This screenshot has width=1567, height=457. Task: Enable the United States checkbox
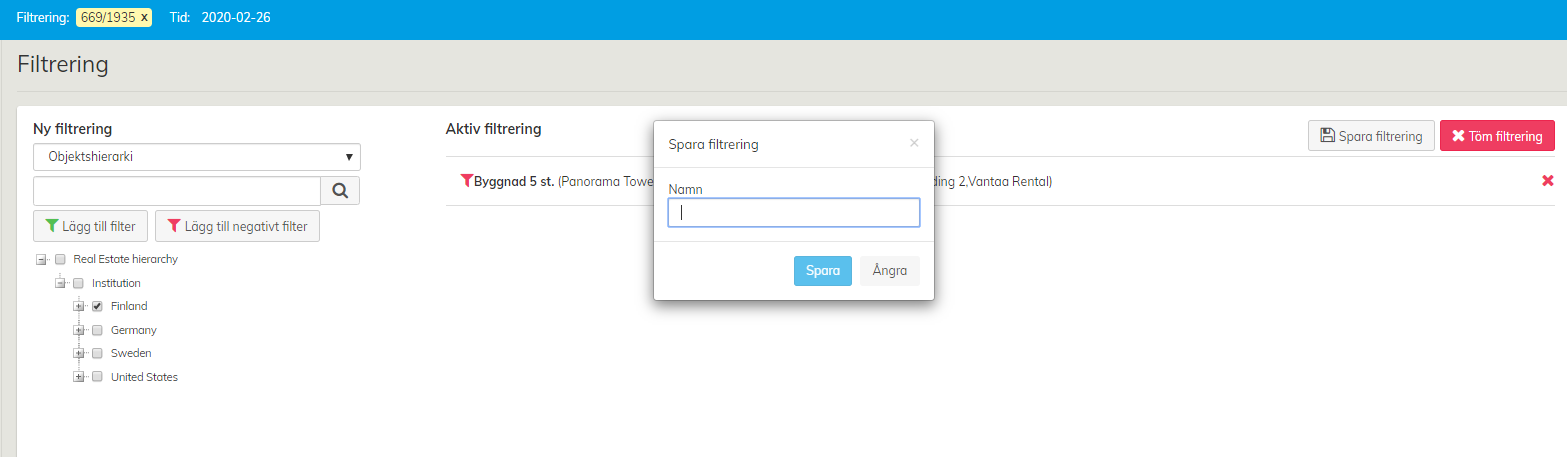click(98, 377)
